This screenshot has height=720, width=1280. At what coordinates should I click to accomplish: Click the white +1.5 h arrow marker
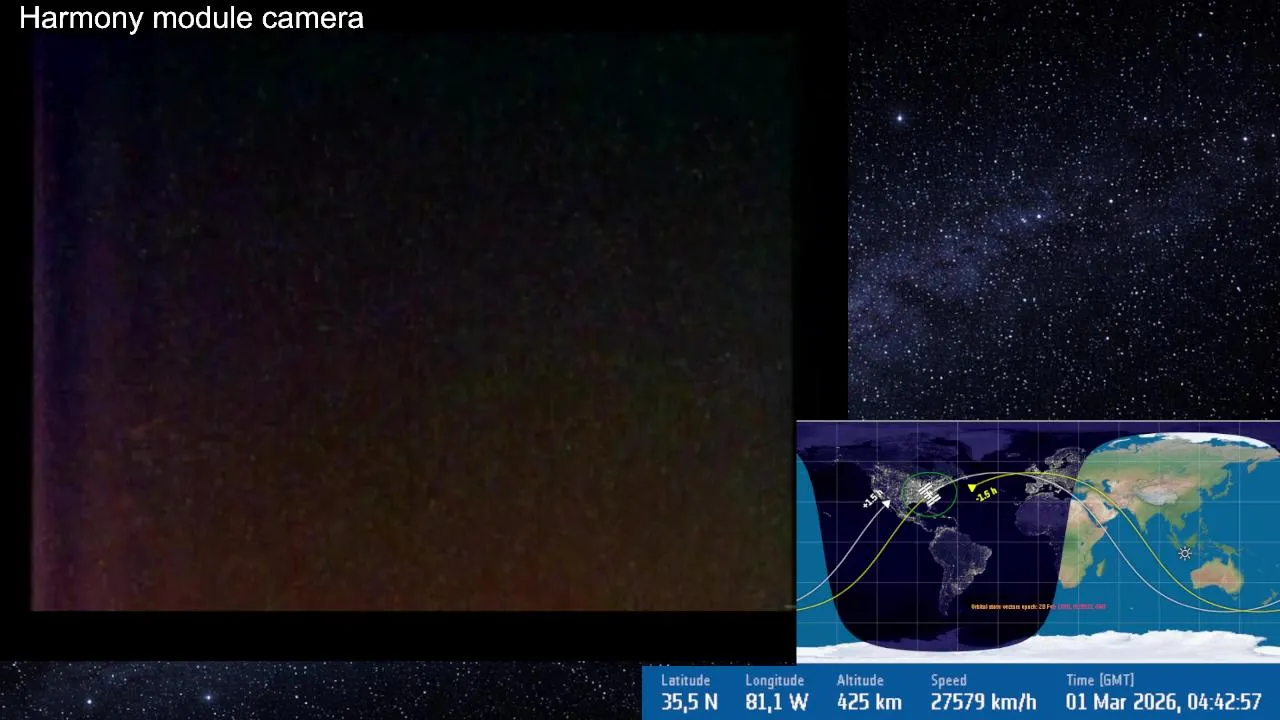[x=886, y=505]
